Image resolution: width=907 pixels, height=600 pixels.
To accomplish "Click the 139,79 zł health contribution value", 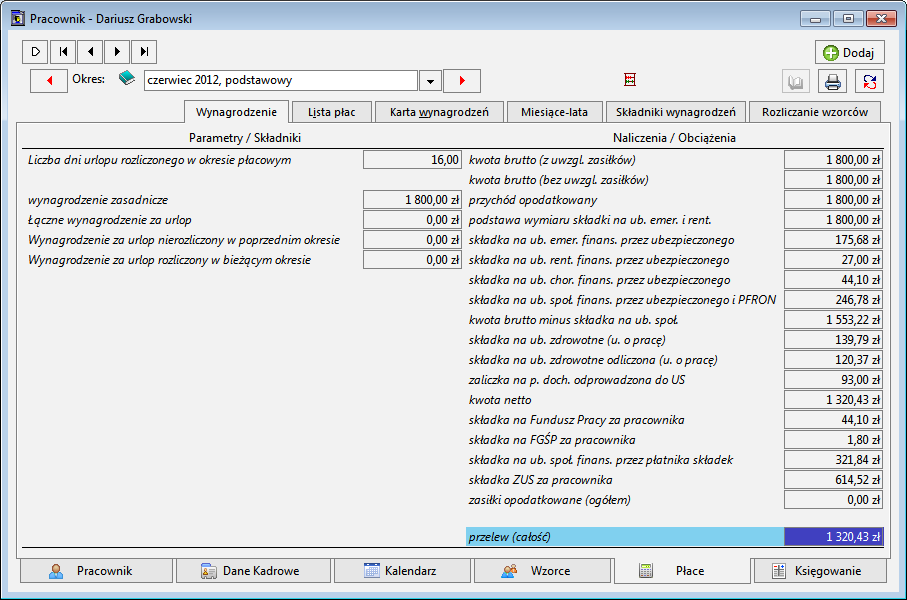I will pyautogui.click(x=834, y=340).
